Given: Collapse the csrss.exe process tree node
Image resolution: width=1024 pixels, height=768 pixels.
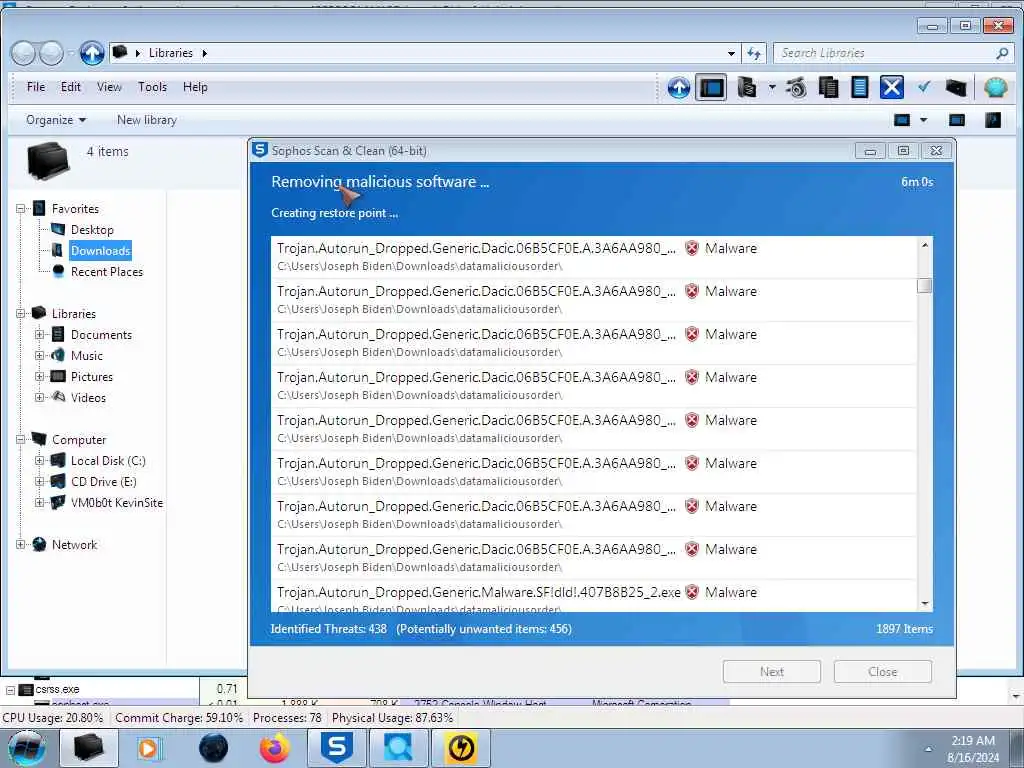Looking at the screenshot, I should (x=10, y=690).
